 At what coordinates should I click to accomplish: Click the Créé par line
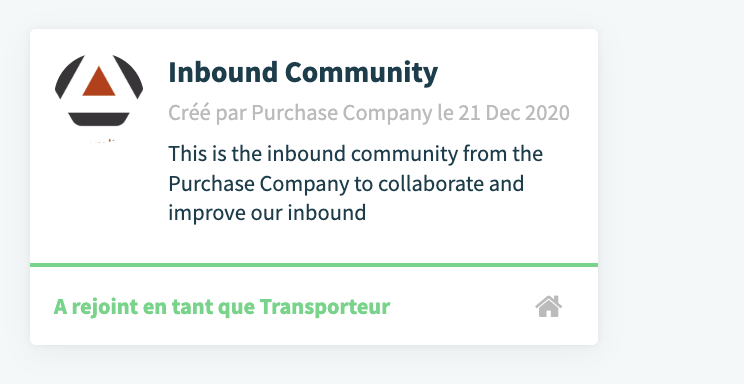click(x=369, y=113)
